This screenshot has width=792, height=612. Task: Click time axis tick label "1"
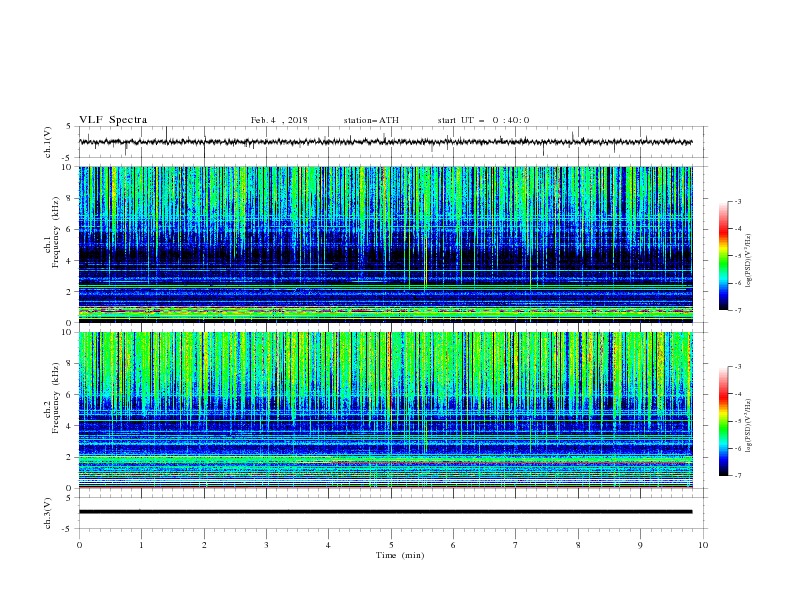click(141, 545)
